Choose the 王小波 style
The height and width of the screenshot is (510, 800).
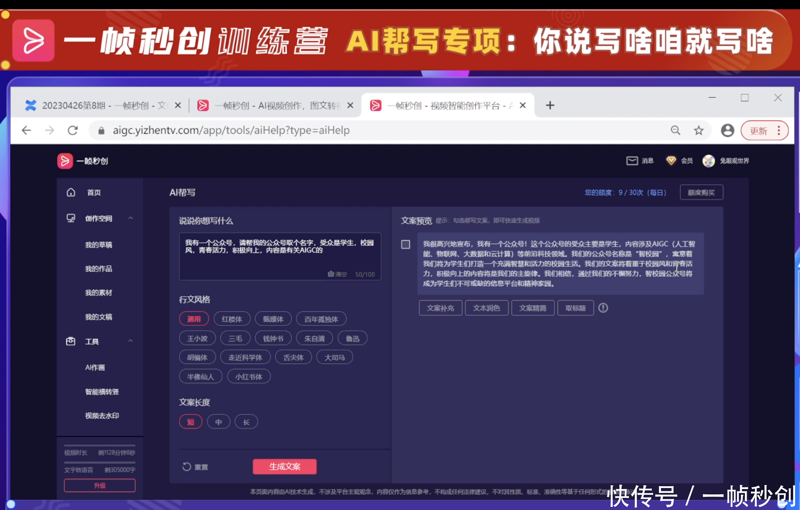coord(197,338)
